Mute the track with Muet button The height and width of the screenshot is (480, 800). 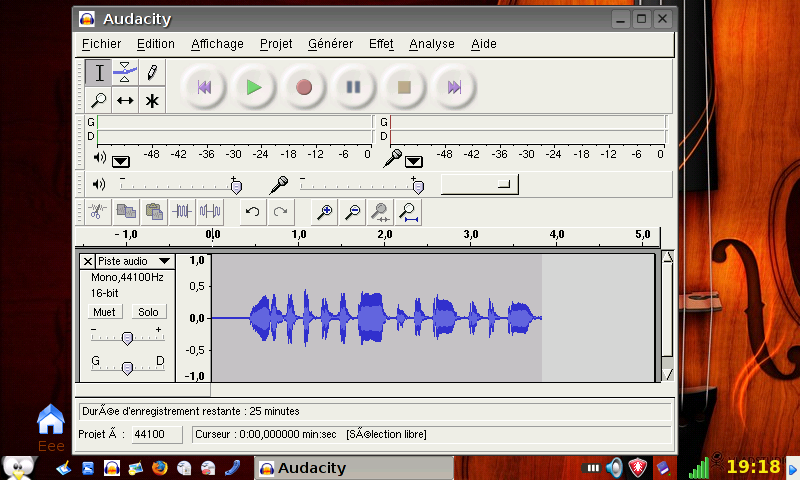tap(105, 312)
